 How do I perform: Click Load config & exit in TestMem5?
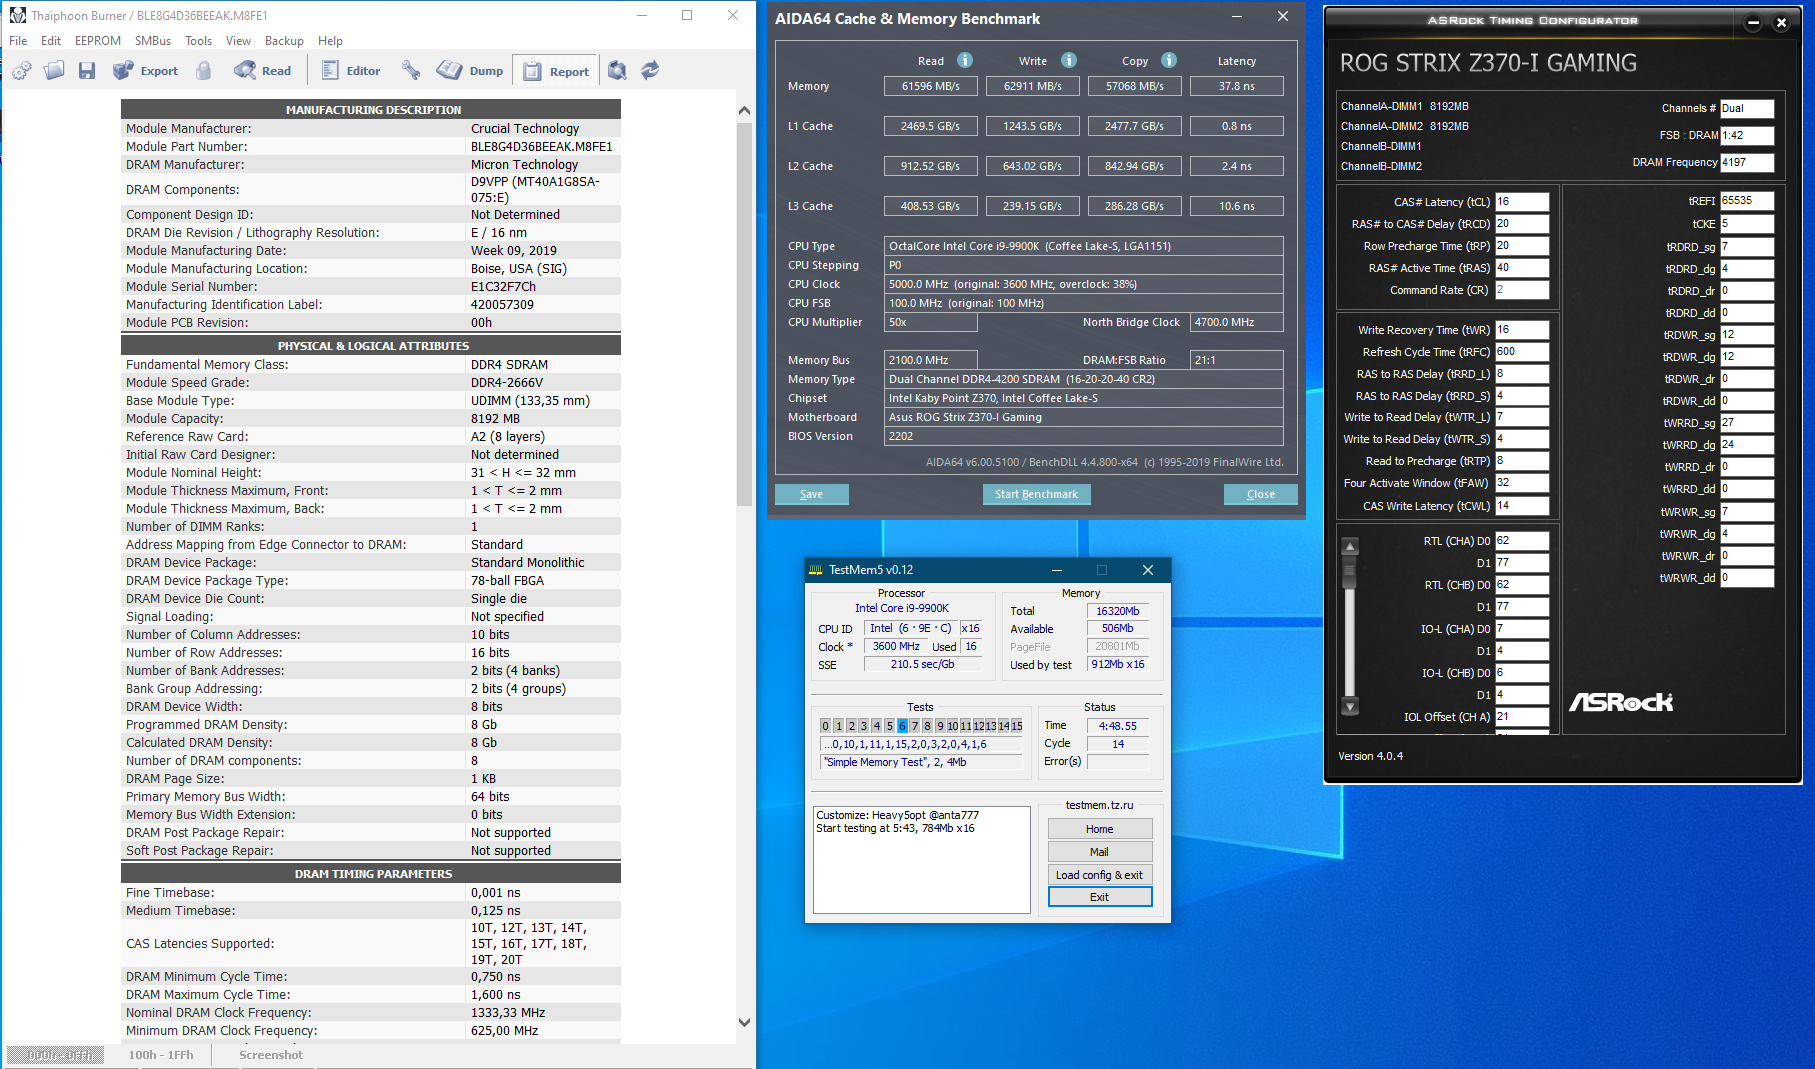pyautogui.click(x=1100, y=875)
